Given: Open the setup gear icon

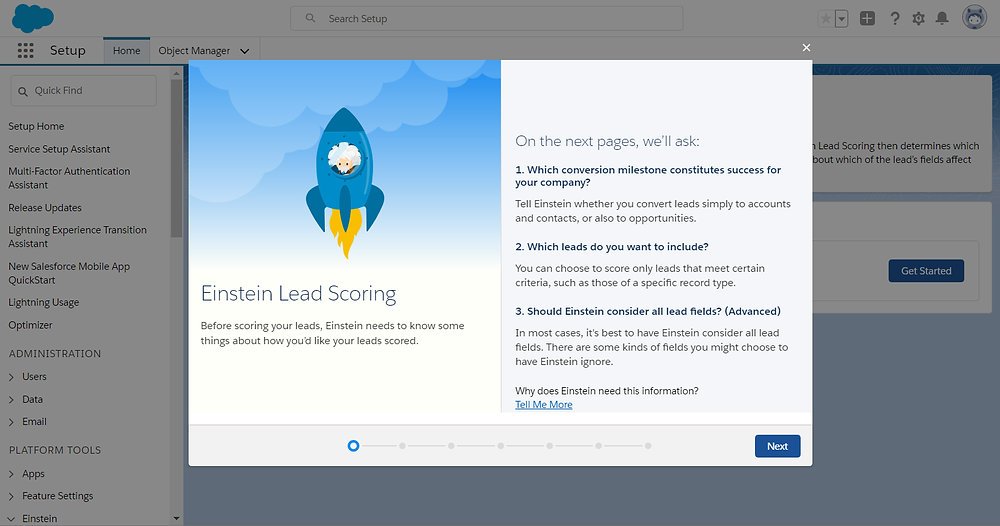Looking at the screenshot, I should click(918, 18).
